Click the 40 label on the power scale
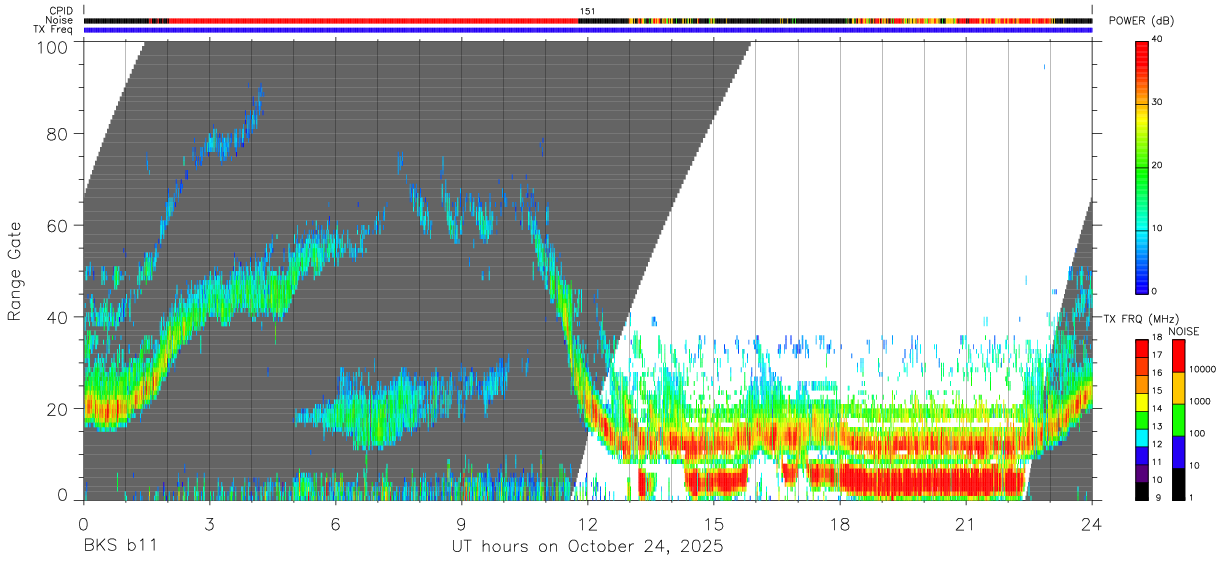Viewport: 1228px width, 567px height. point(1158,40)
